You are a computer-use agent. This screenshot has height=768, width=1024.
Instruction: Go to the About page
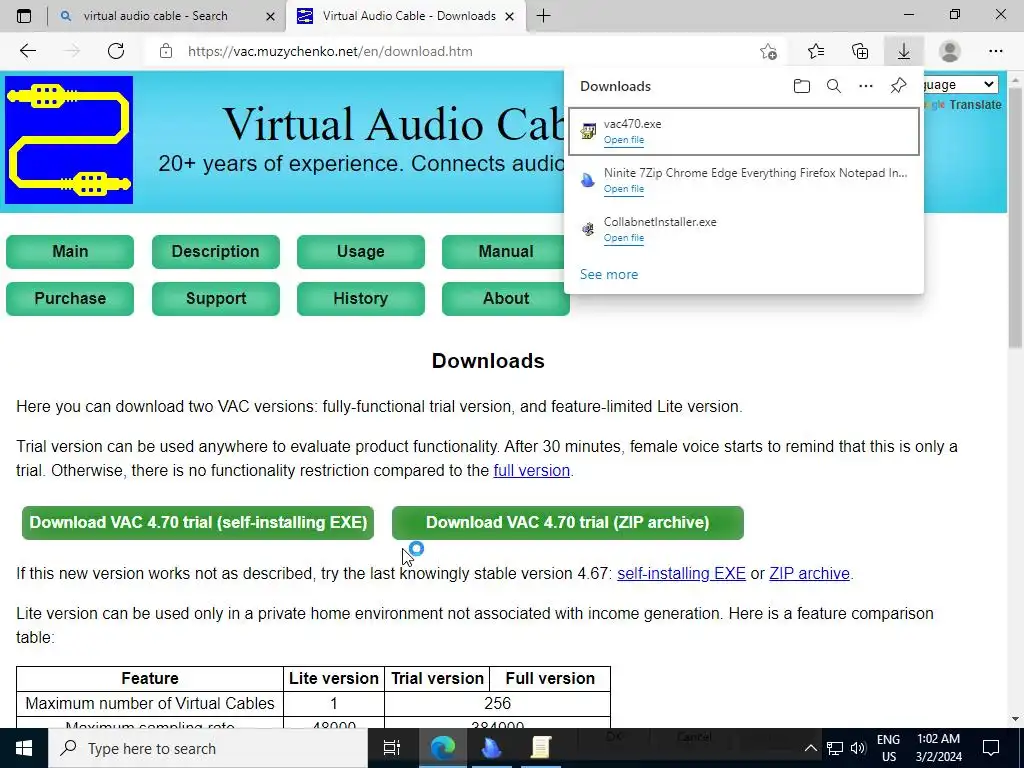pyautogui.click(x=505, y=298)
